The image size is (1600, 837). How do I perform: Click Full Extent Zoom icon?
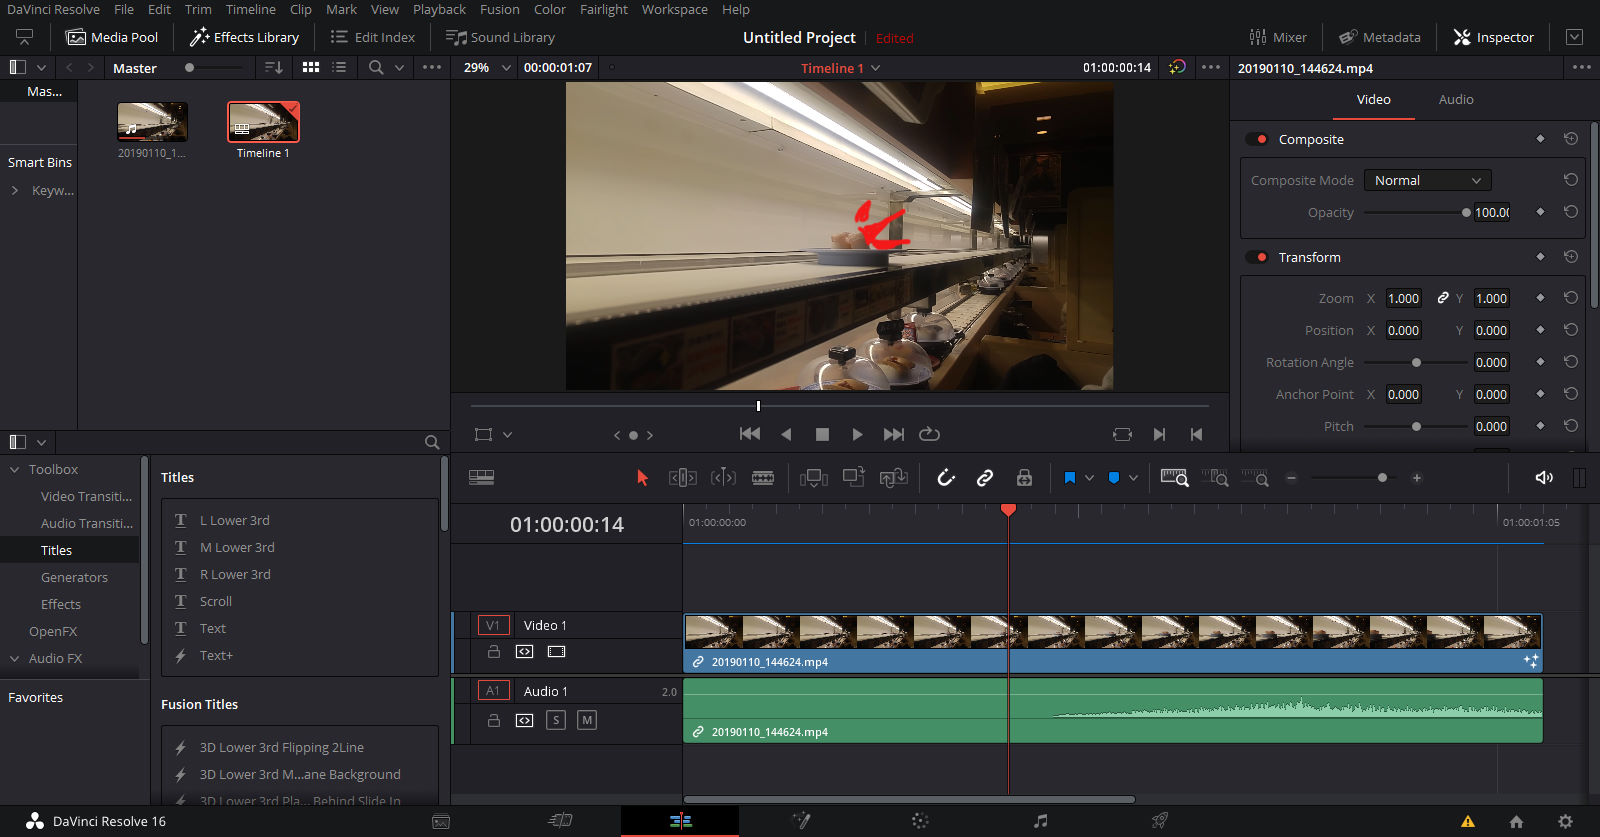tap(1174, 478)
